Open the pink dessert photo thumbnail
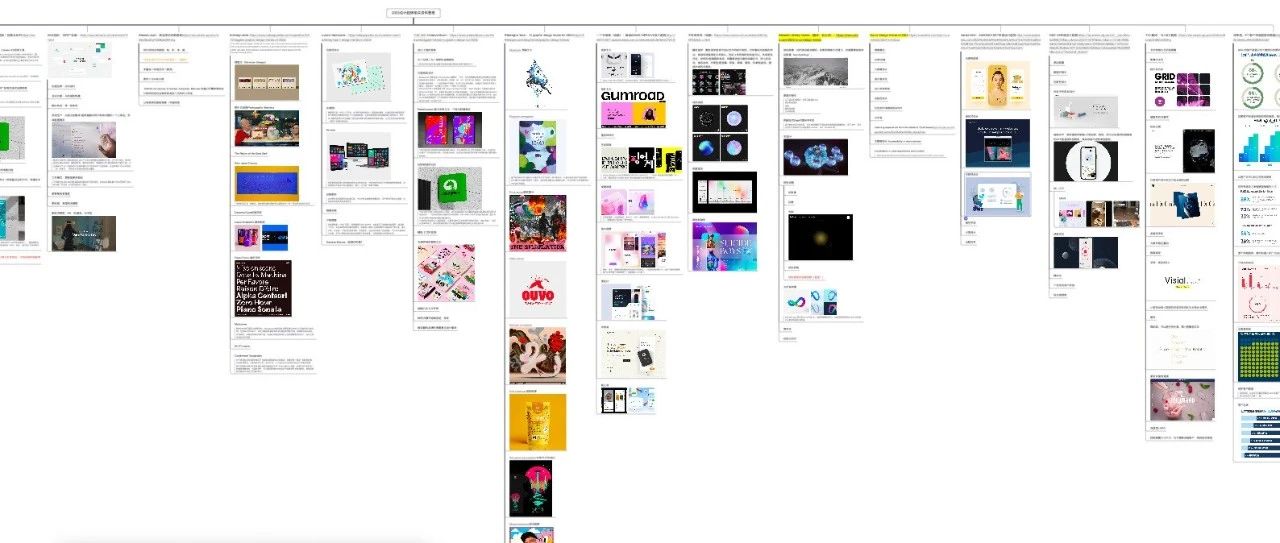The image size is (1280, 543). [x=1181, y=401]
